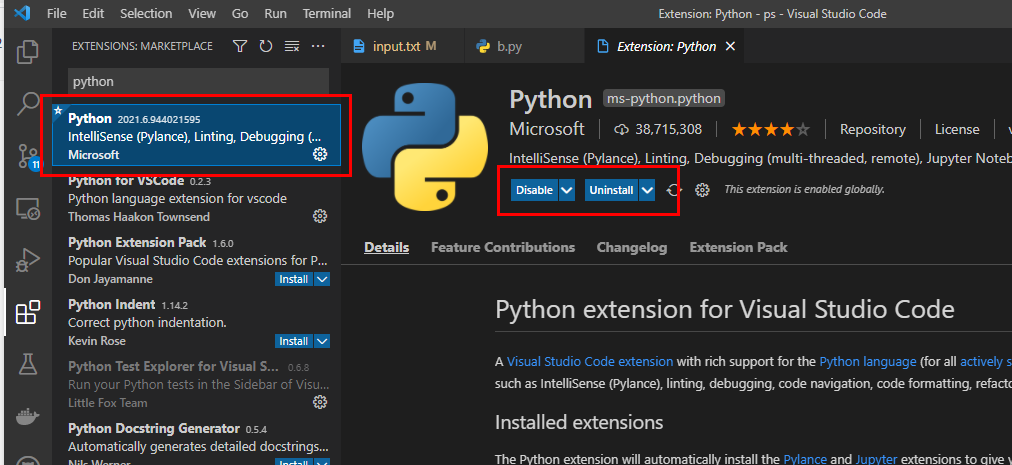Click the ms-python.python identifier badge

664,99
